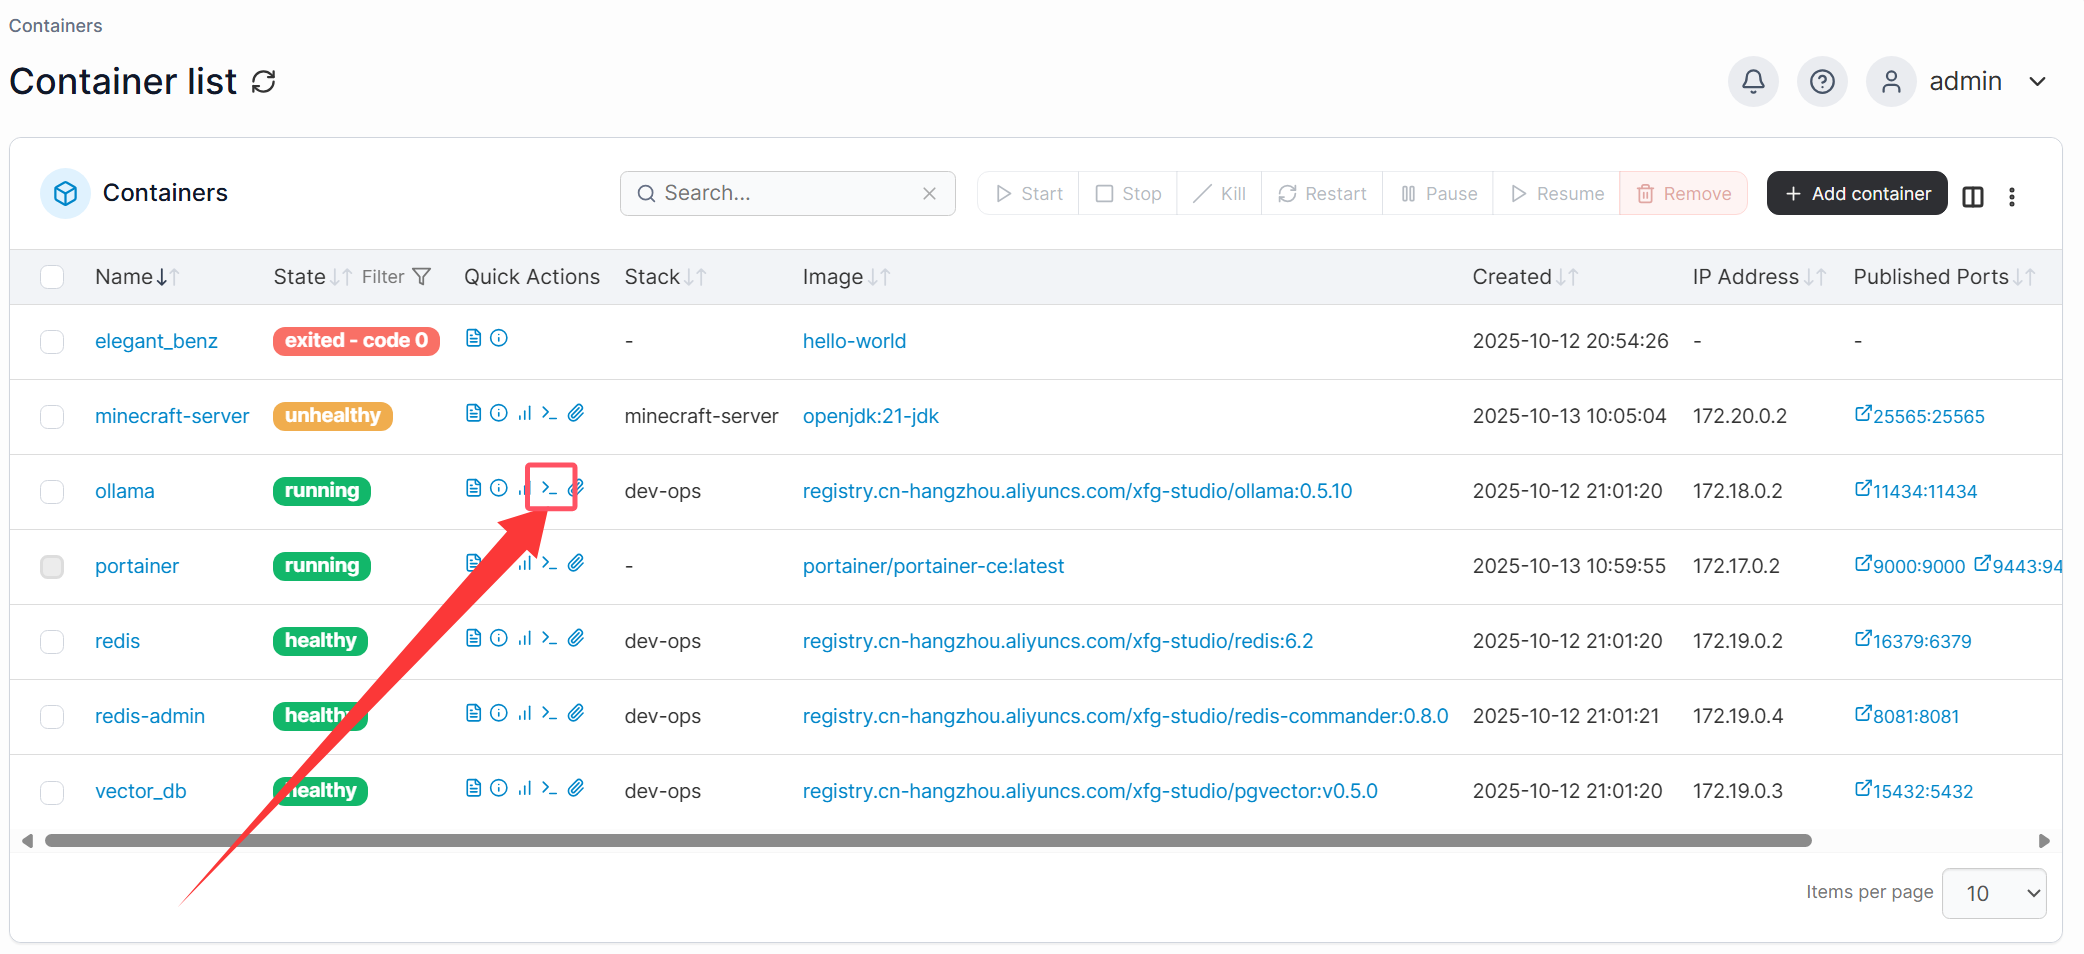Open the items per page dropdown

coord(1993,893)
